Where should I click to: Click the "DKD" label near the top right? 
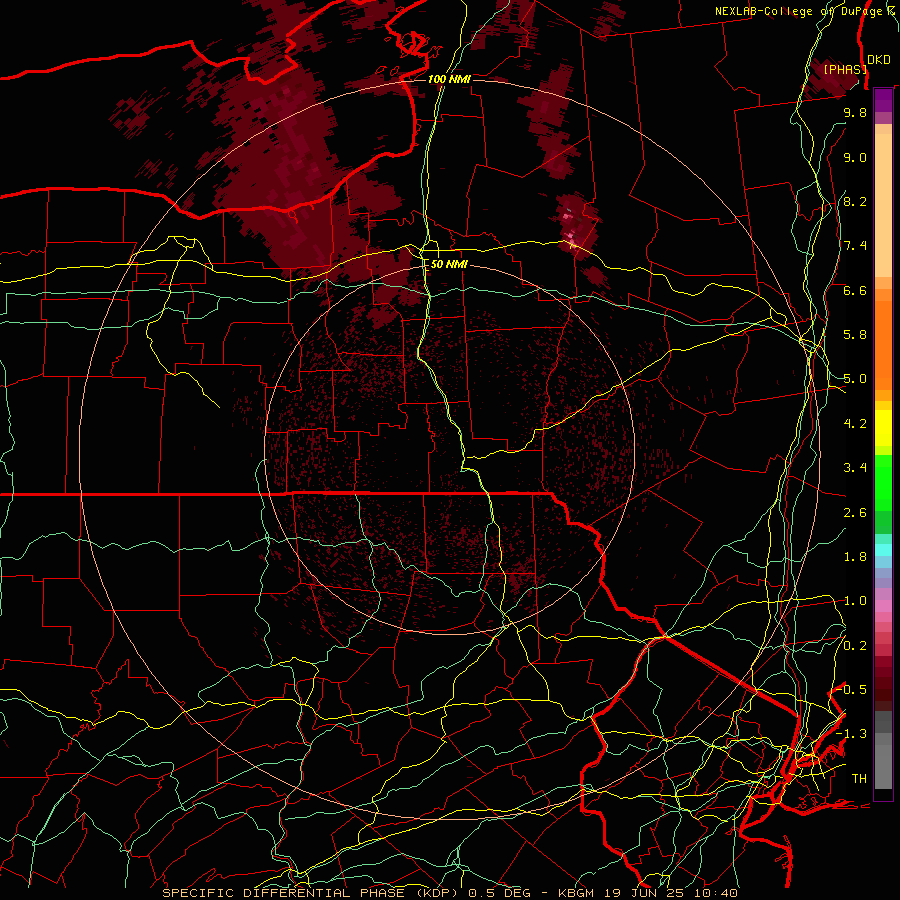click(879, 60)
